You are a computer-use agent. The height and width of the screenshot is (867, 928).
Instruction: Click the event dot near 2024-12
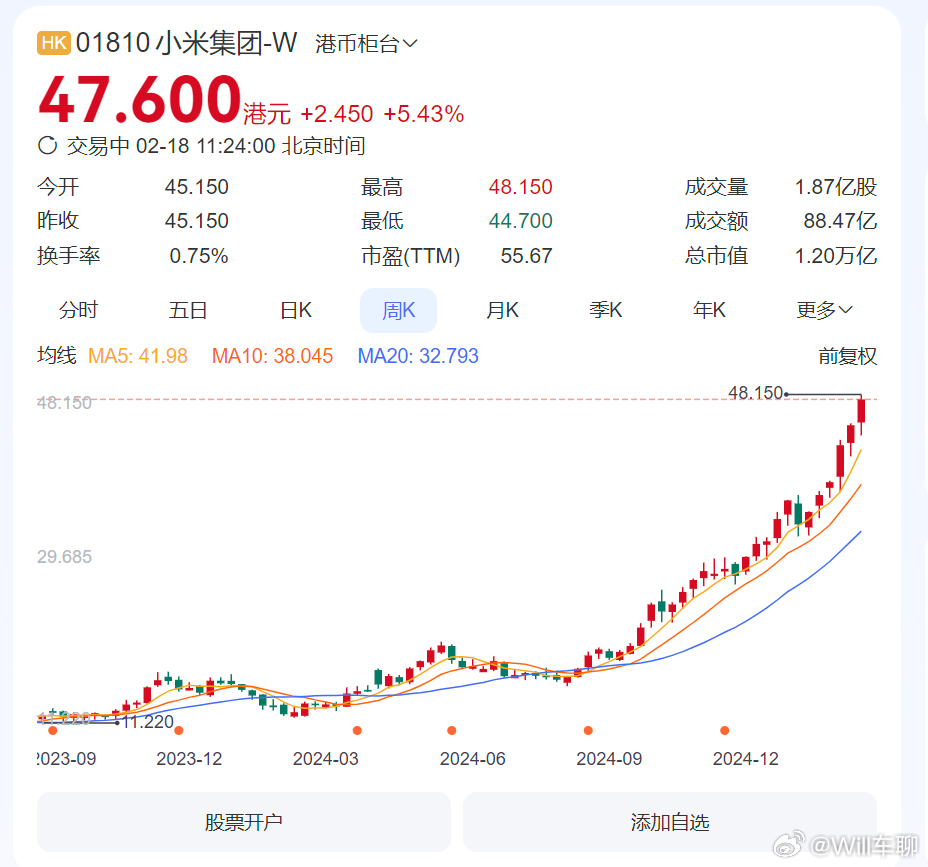pyautogui.click(x=724, y=731)
